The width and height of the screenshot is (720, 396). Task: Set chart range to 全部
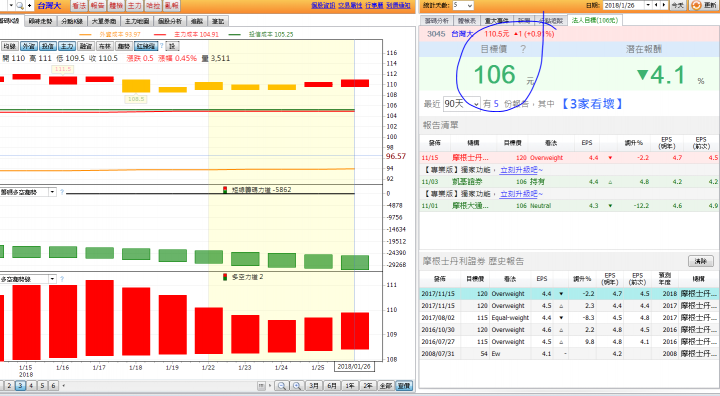[386, 386]
